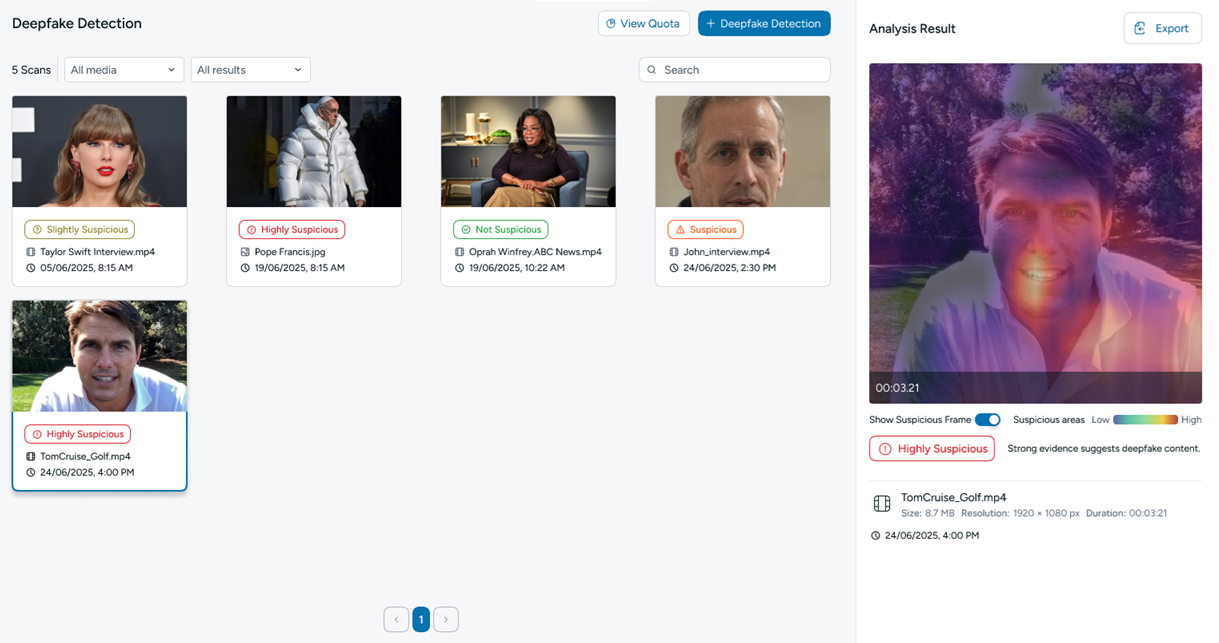Screen dimensions: 1219x643
Task: Click the image file icon next to Pope Francis.jpg
Action: coord(245,252)
